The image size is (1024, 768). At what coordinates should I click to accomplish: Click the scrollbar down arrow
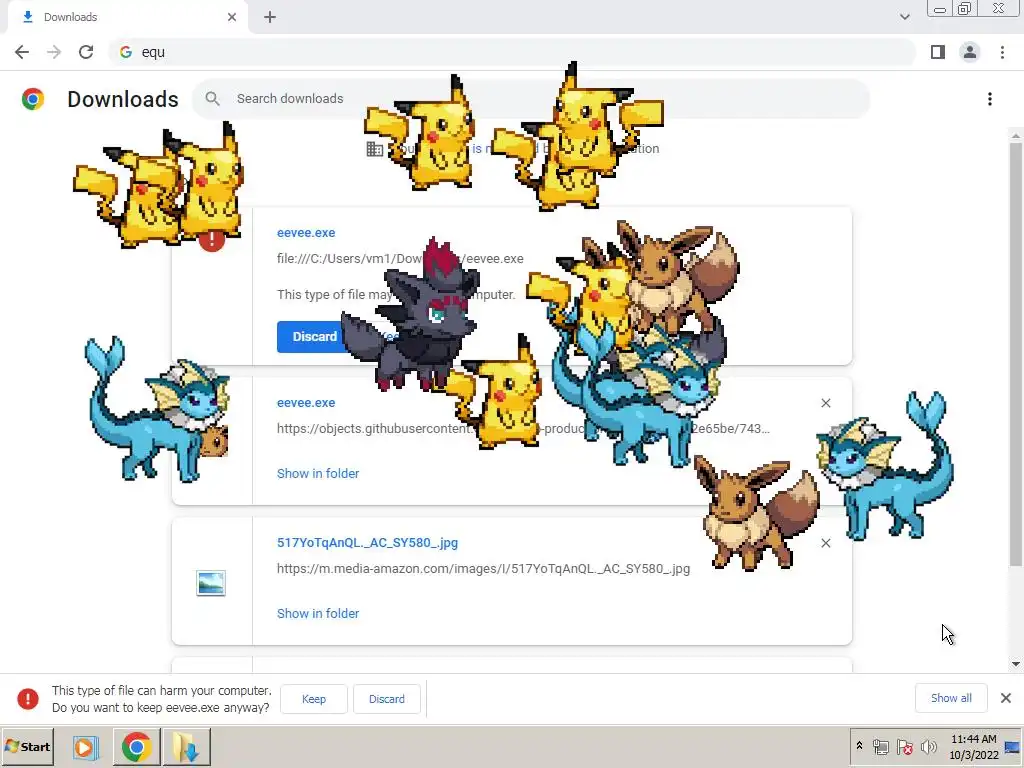[1016, 664]
